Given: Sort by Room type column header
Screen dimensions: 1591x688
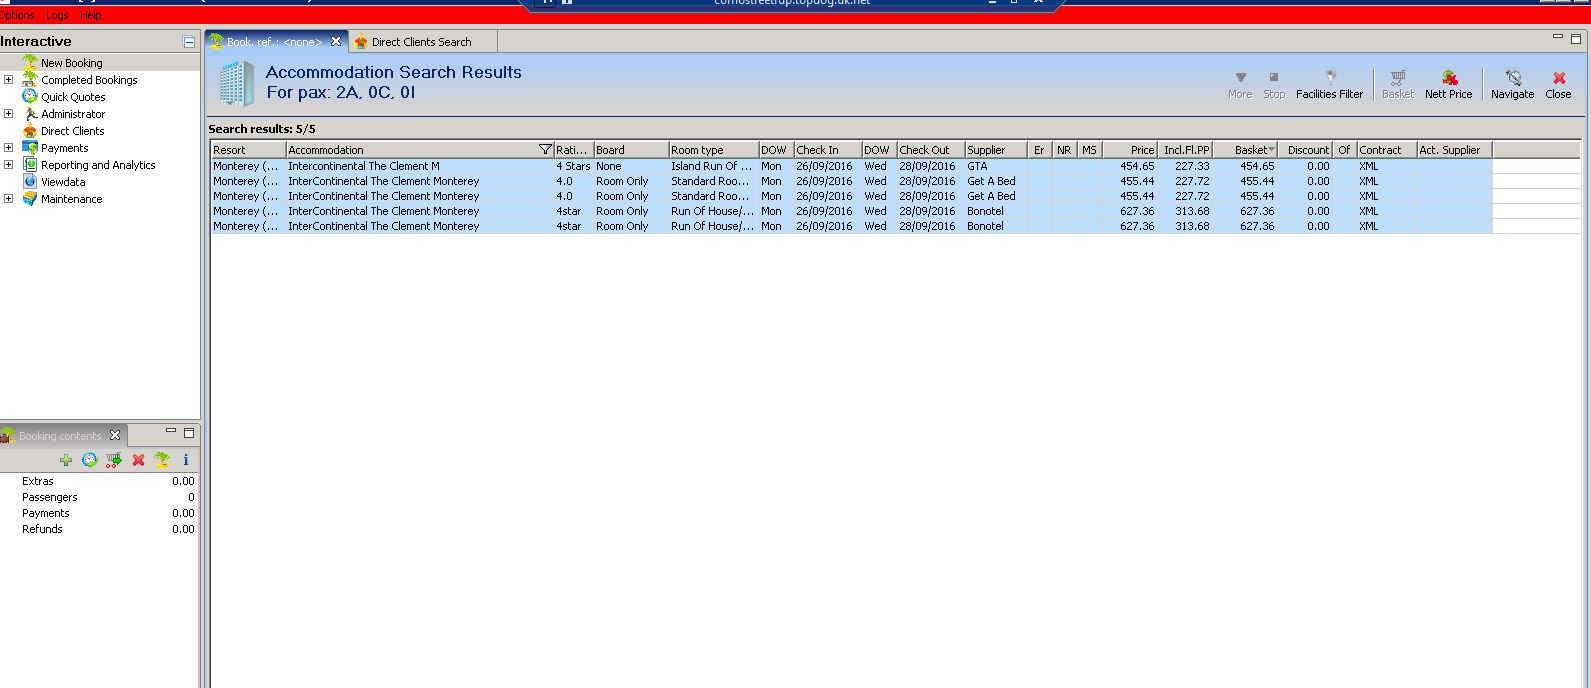Looking at the screenshot, I should click(x=713, y=150).
